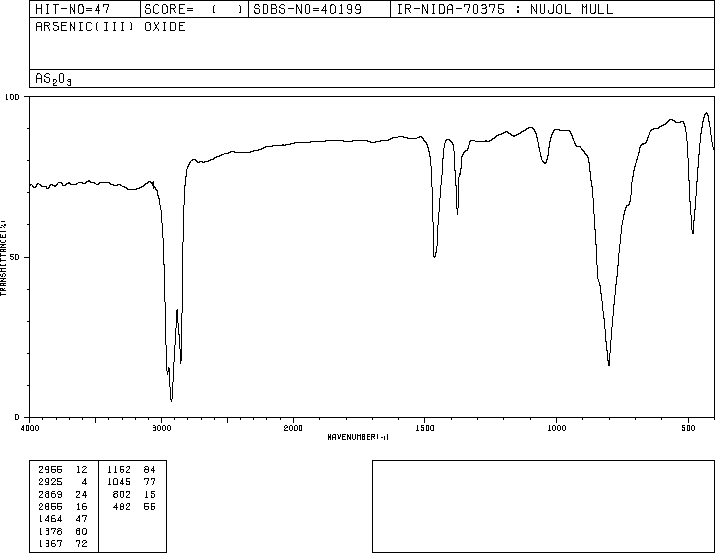Click the HIT-NO=47 header cell
The width and height of the screenshot is (715, 553).
[85, 9]
